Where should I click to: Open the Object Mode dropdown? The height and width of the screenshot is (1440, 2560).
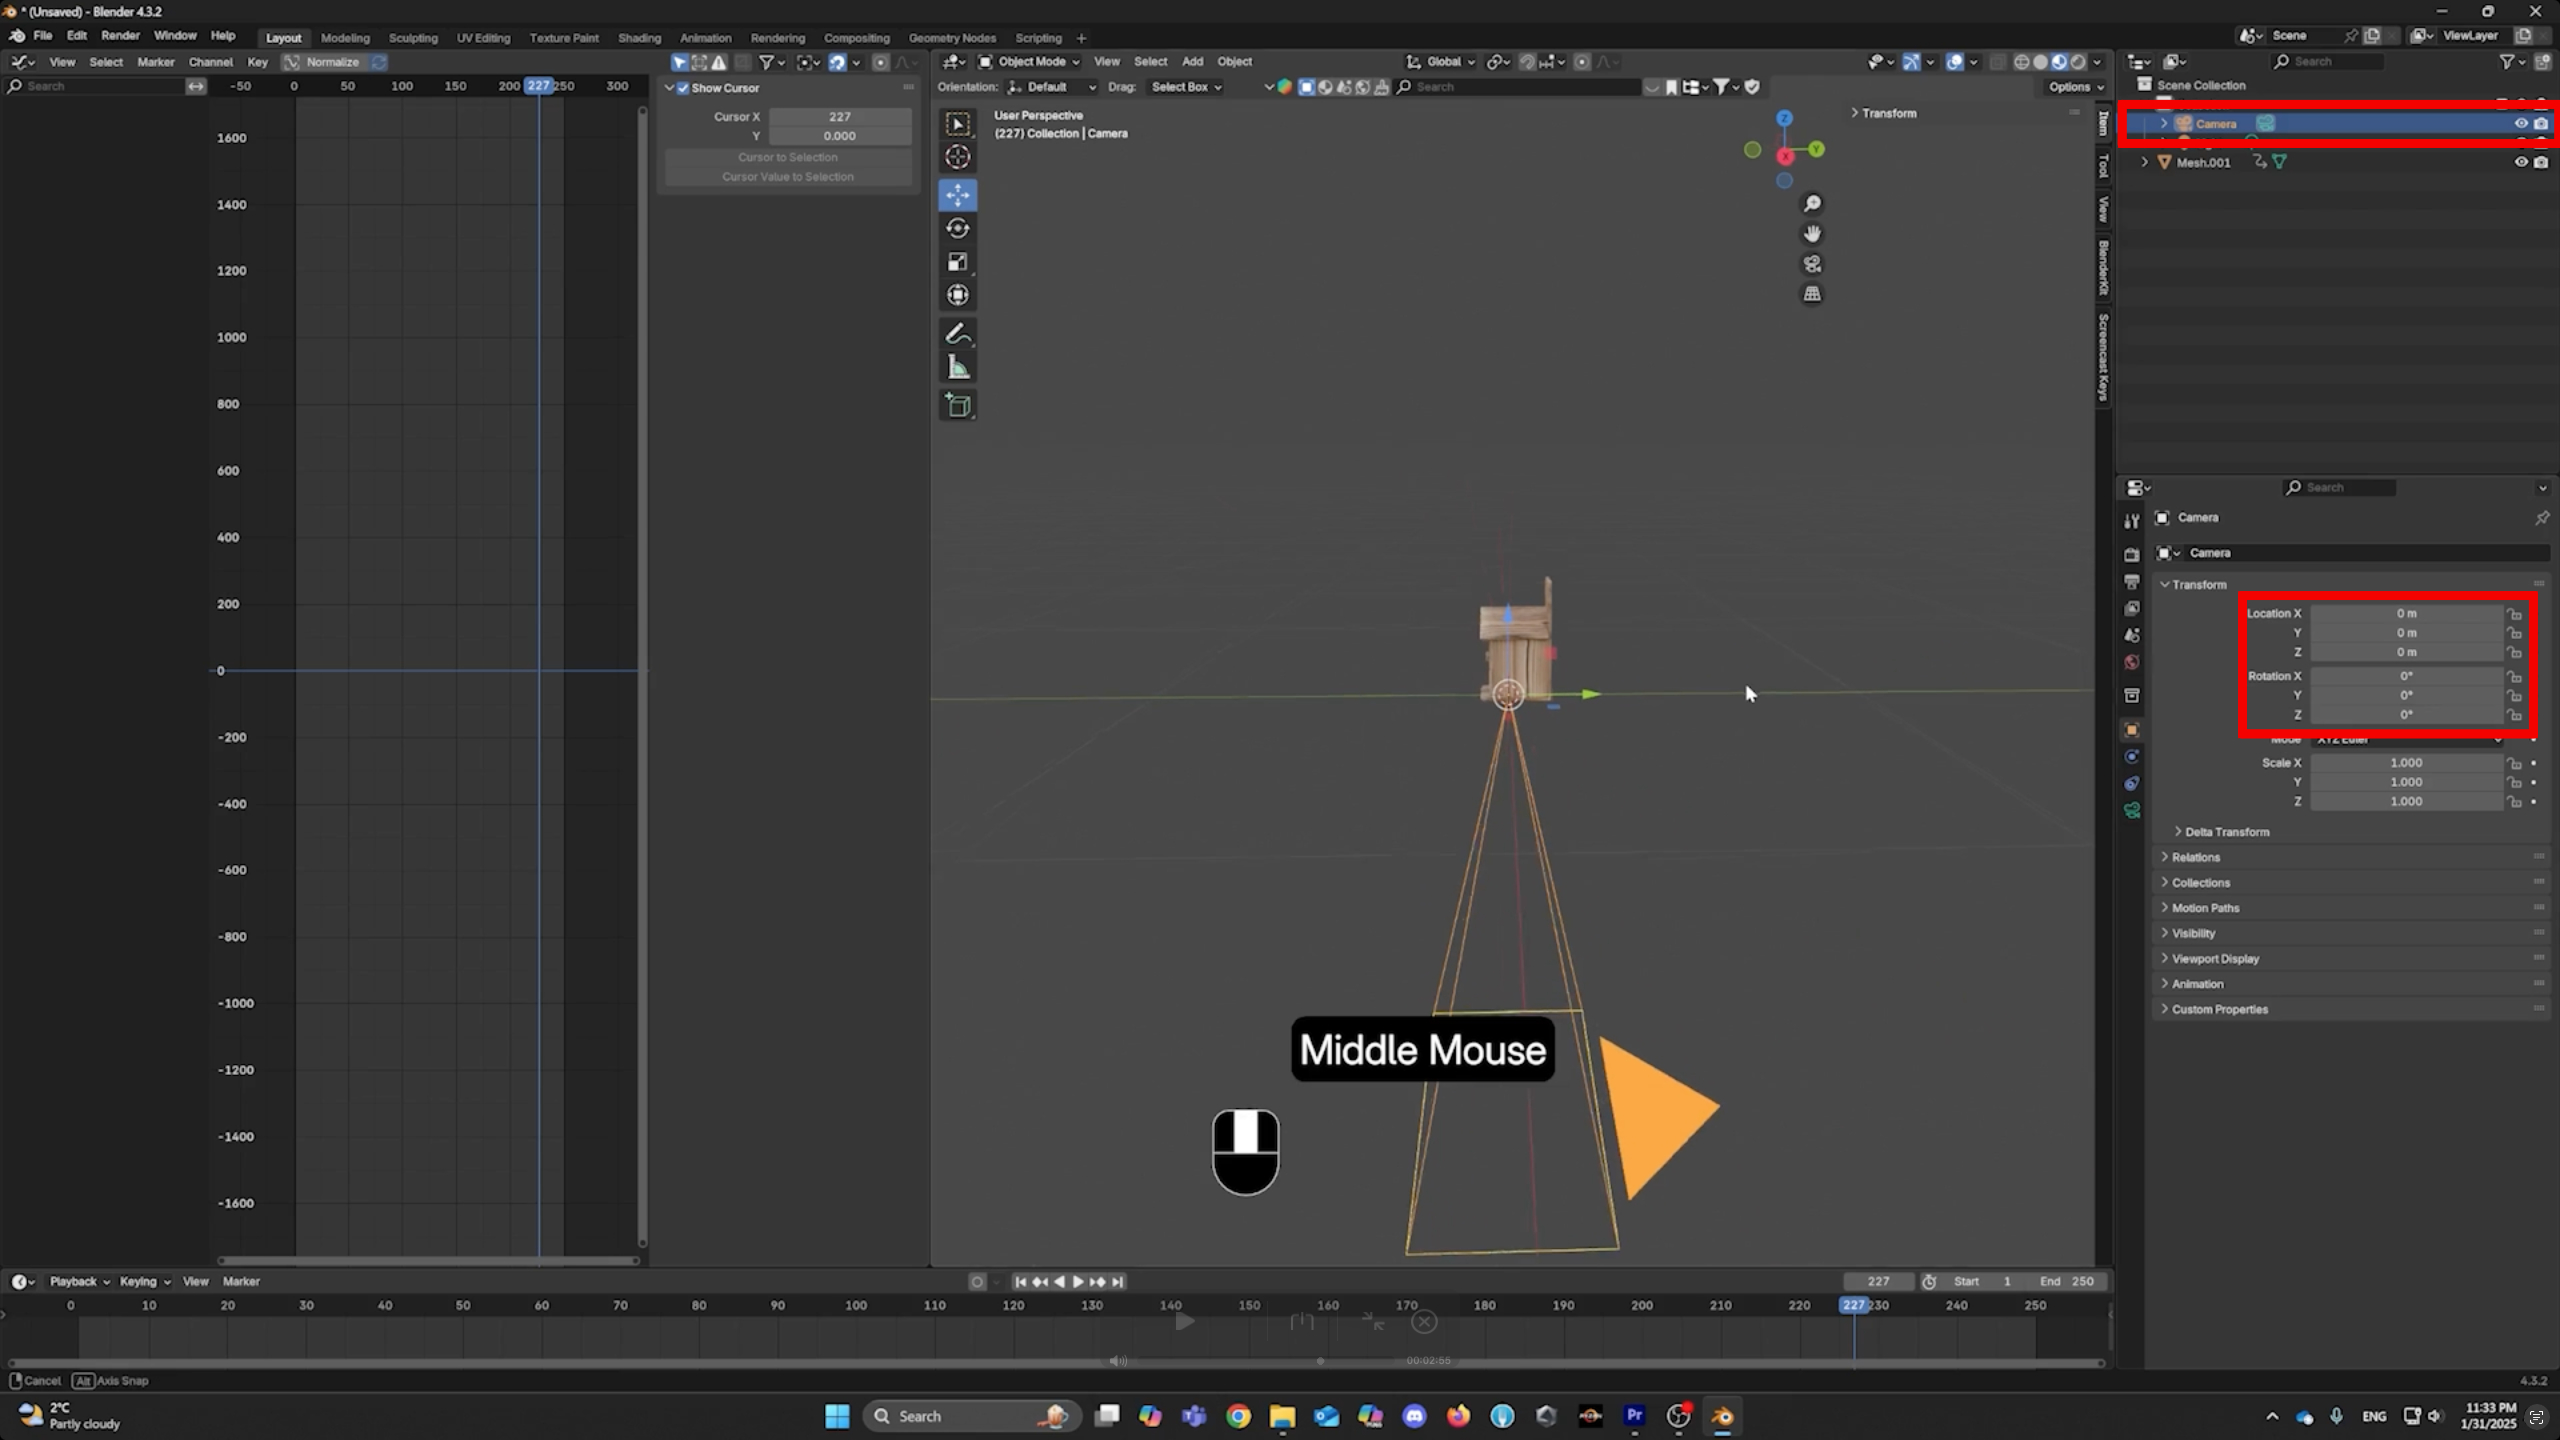pyautogui.click(x=1030, y=62)
